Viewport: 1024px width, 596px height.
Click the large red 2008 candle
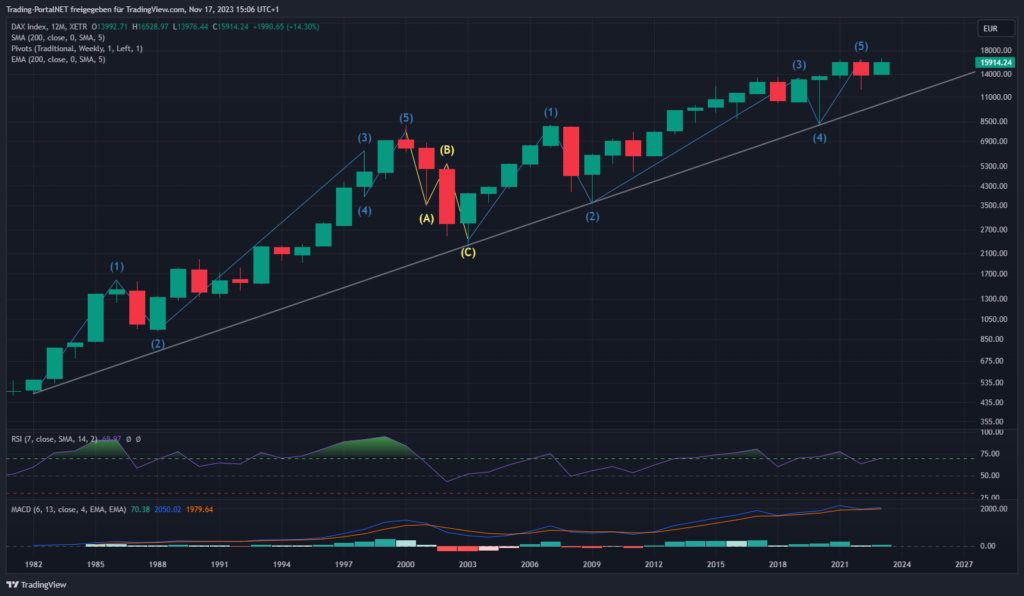571,151
